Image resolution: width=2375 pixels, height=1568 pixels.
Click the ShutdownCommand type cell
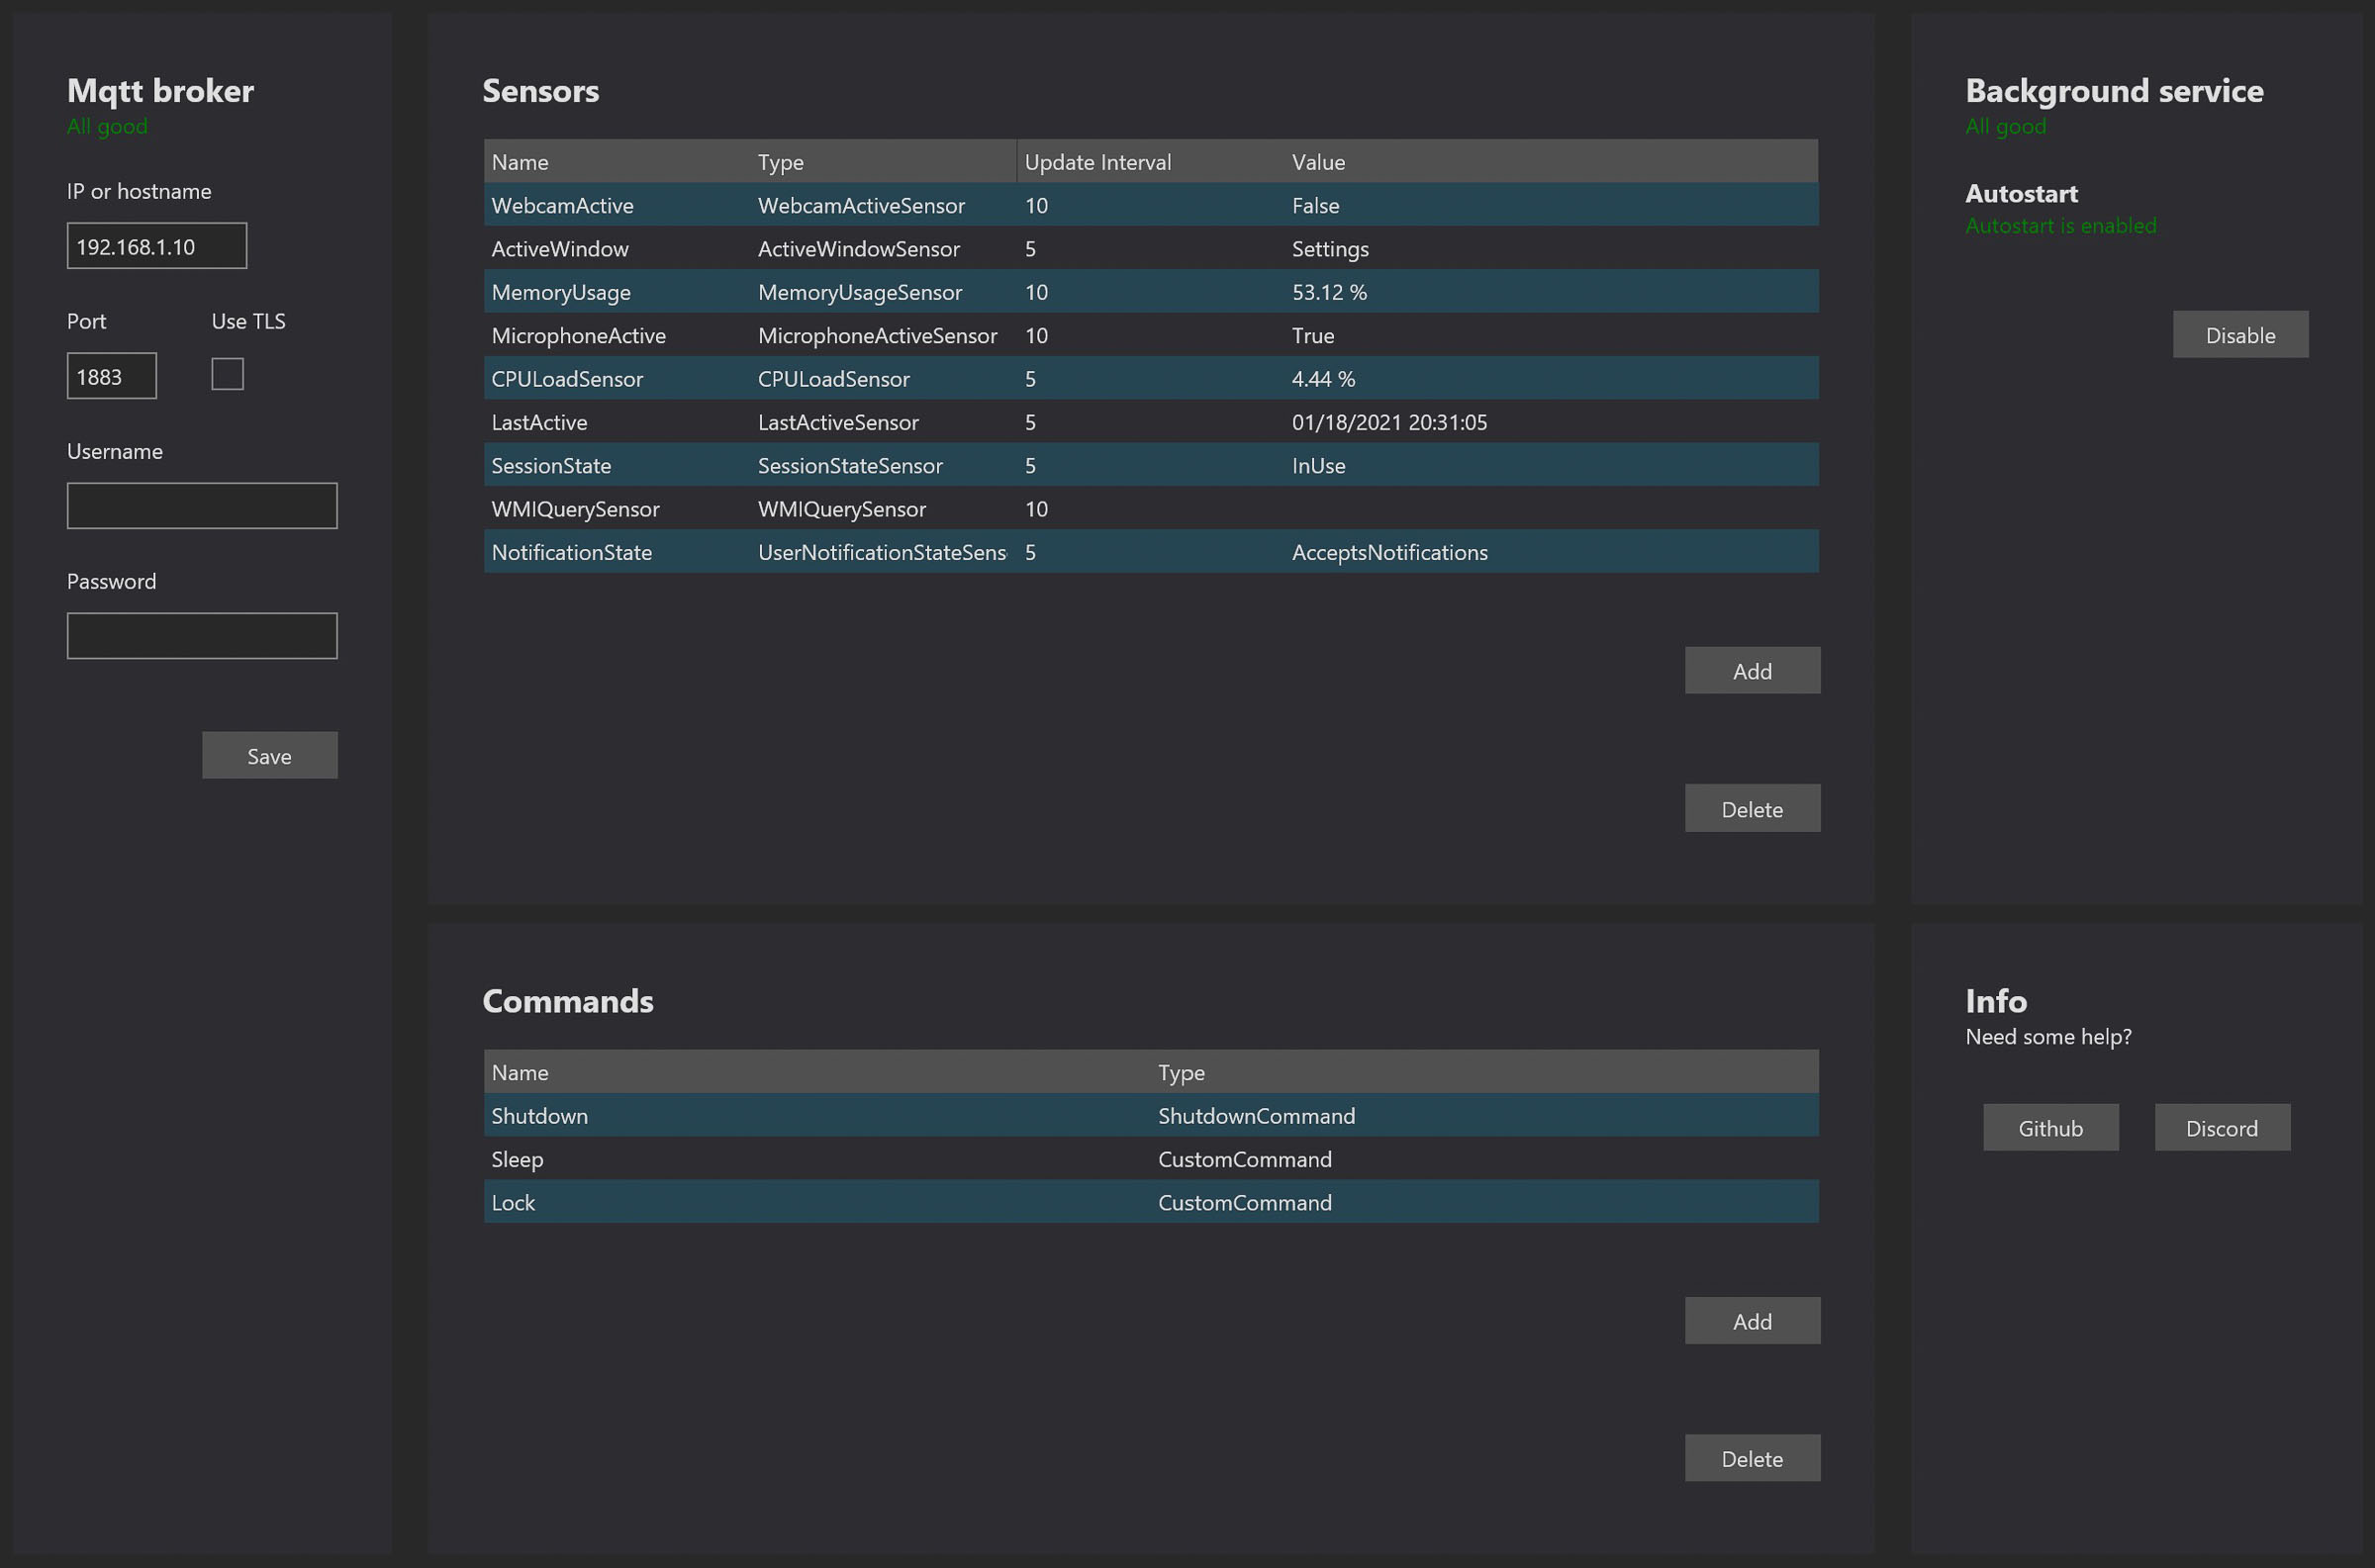(1485, 1115)
